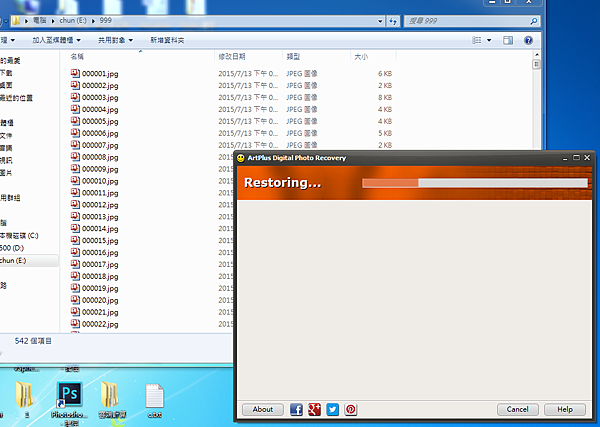Click 999 folder in the address breadcrumb
The height and width of the screenshot is (427, 600).
106,21
